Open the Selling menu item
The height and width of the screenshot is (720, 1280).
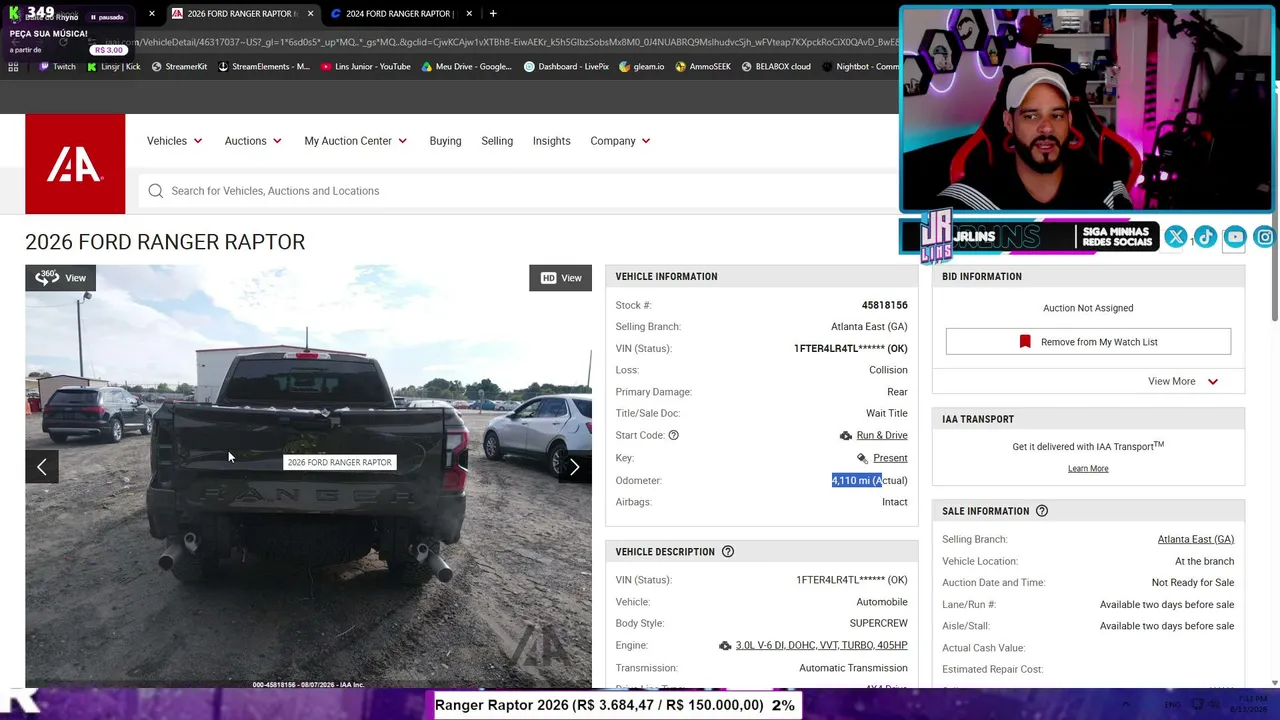tap(497, 141)
